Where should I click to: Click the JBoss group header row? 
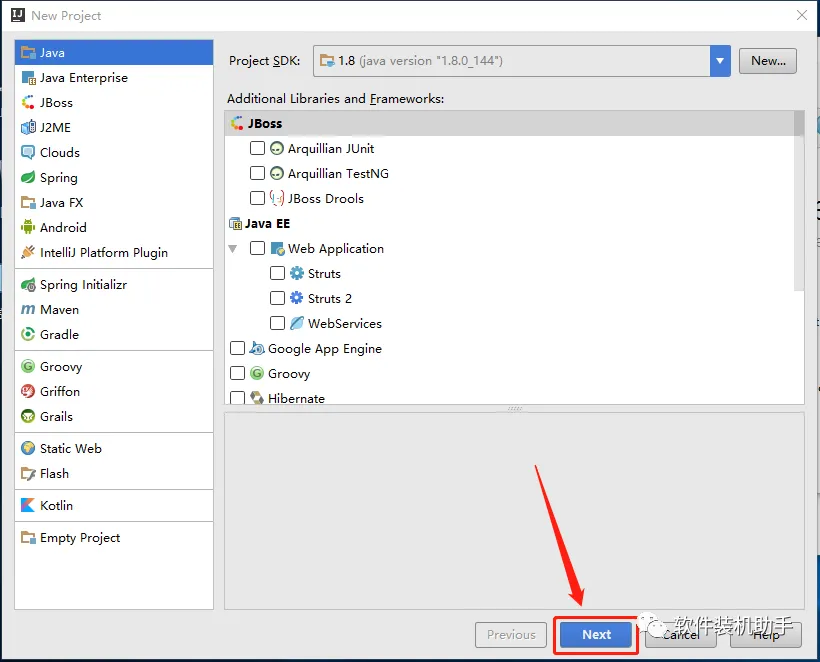click(509, 123)
